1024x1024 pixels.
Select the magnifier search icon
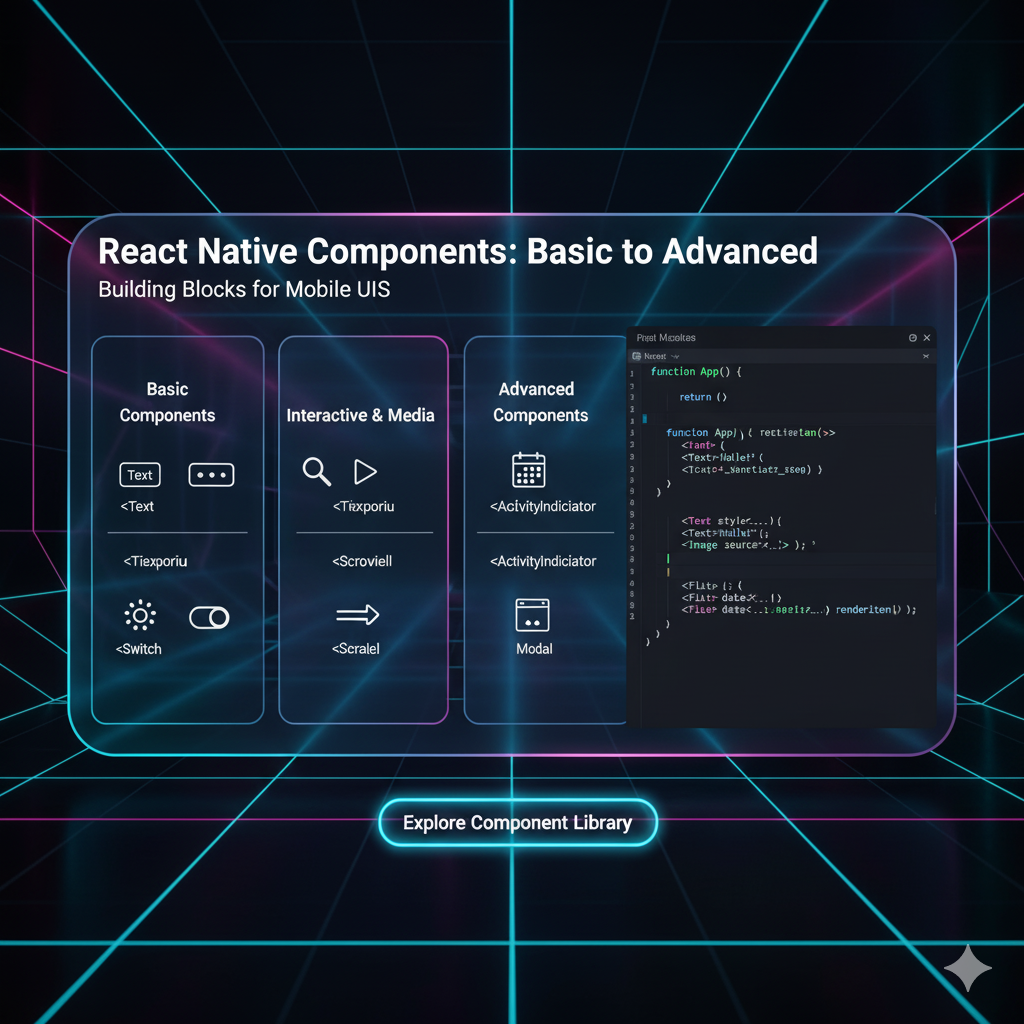[316, 471]
